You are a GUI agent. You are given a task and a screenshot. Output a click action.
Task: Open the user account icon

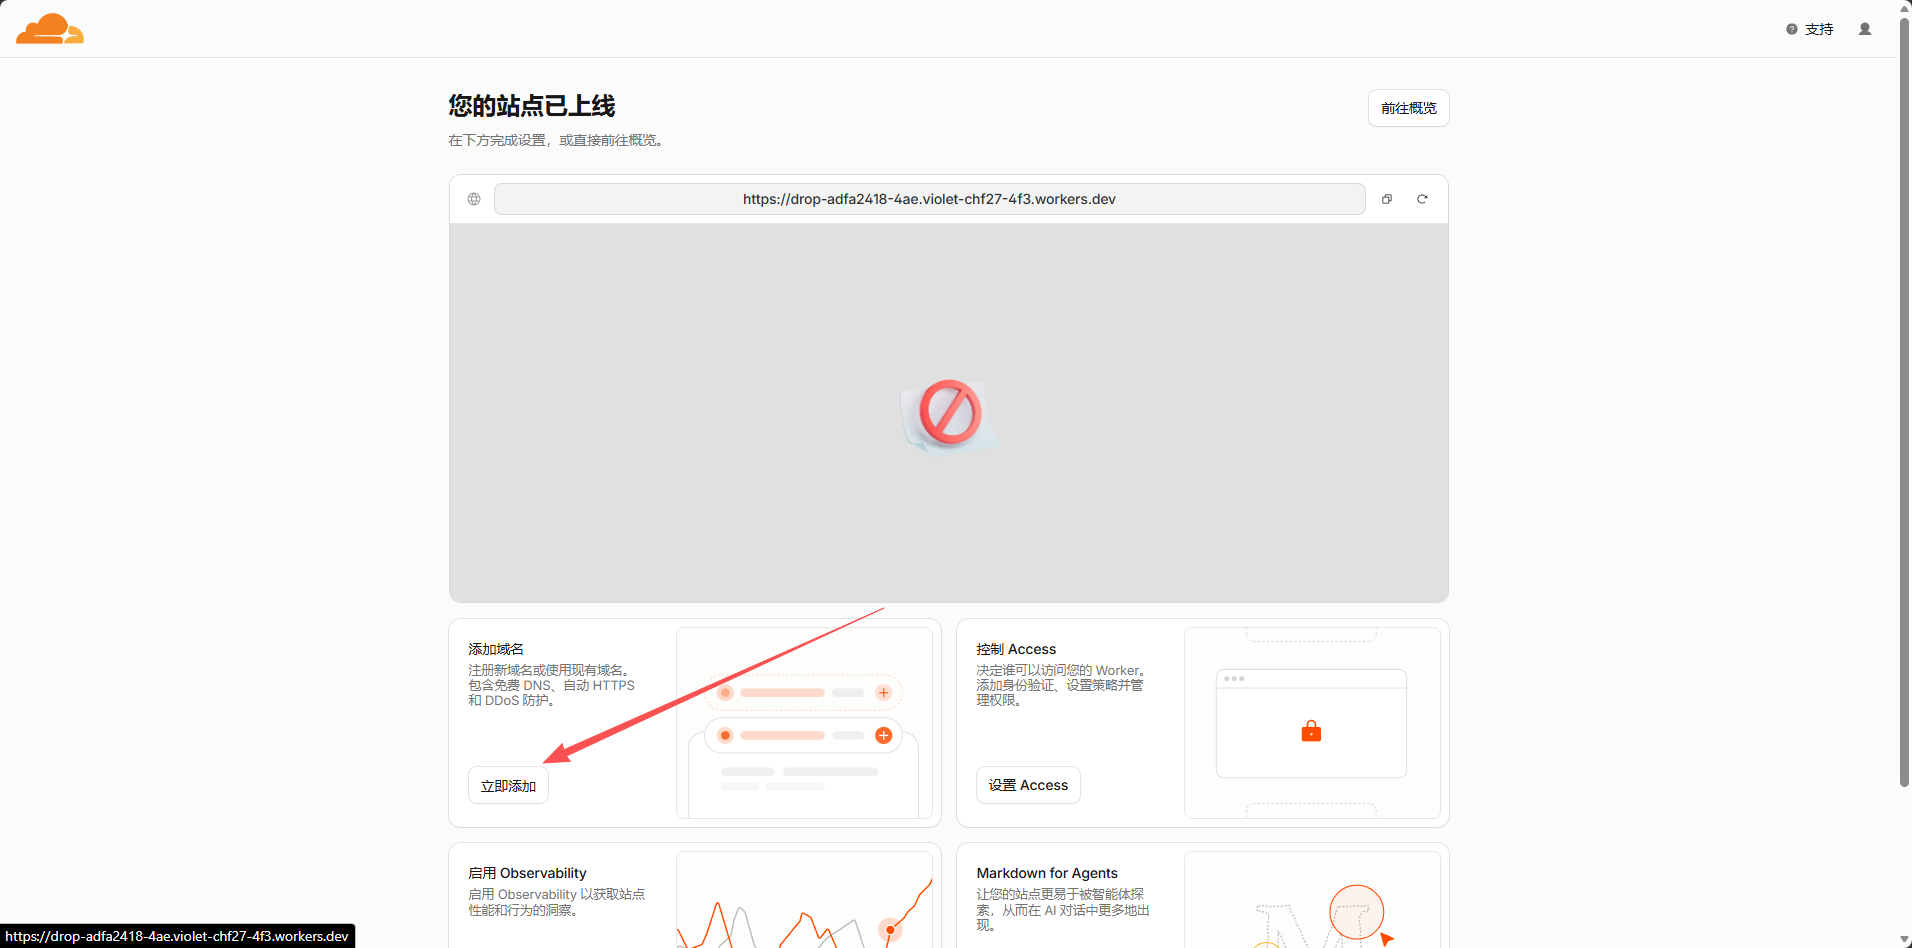click(1865, 29)
